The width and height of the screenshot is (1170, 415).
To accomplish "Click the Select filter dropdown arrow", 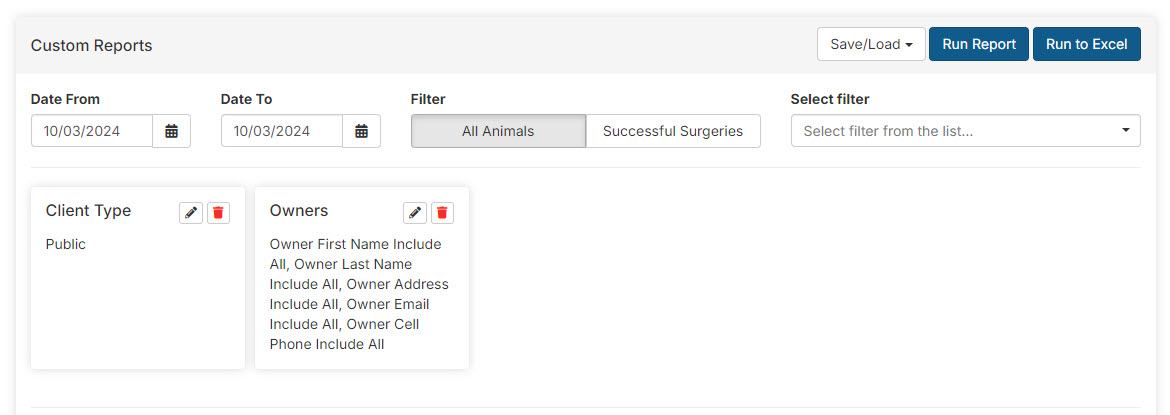I will [1125, 131].
